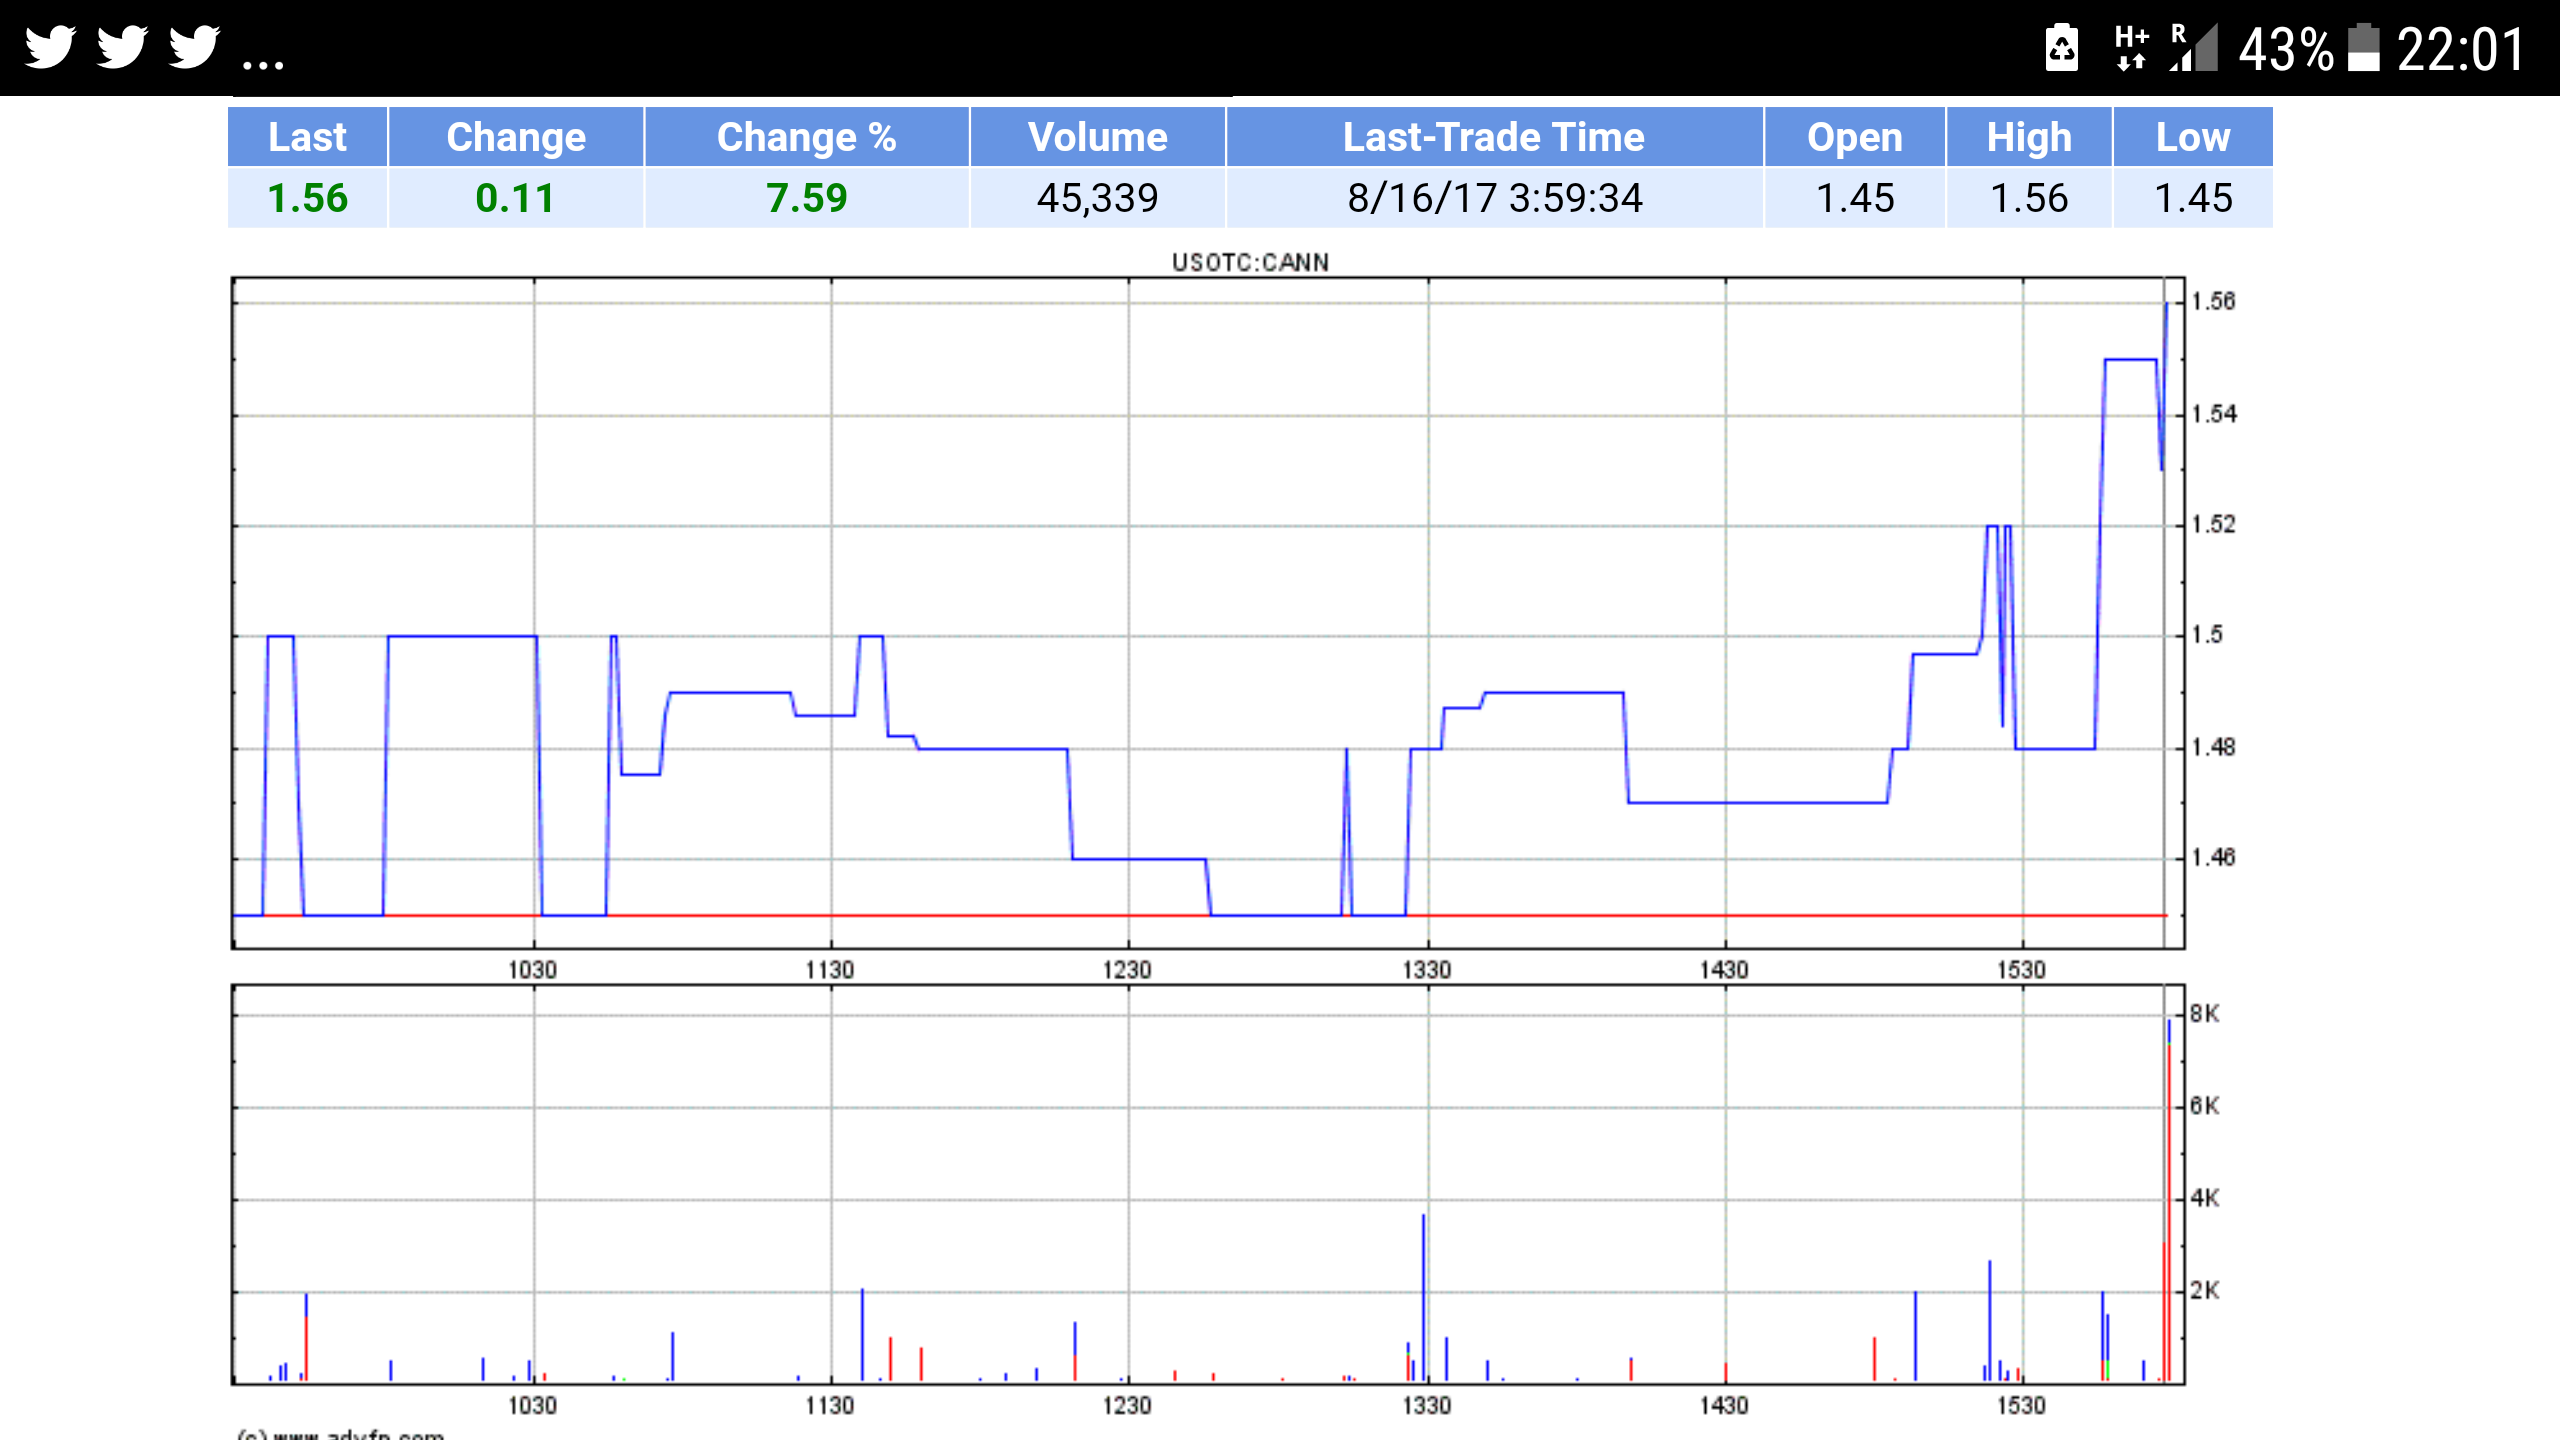This screenshot has width=2560, height=1440.
Task: Tap the notification overflow dots
Action: [x=264, y=65]
